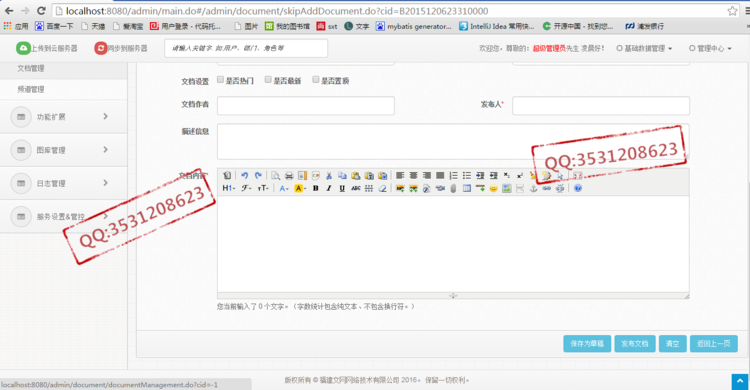Check the 是否最新 checkbox

point(268,79)
